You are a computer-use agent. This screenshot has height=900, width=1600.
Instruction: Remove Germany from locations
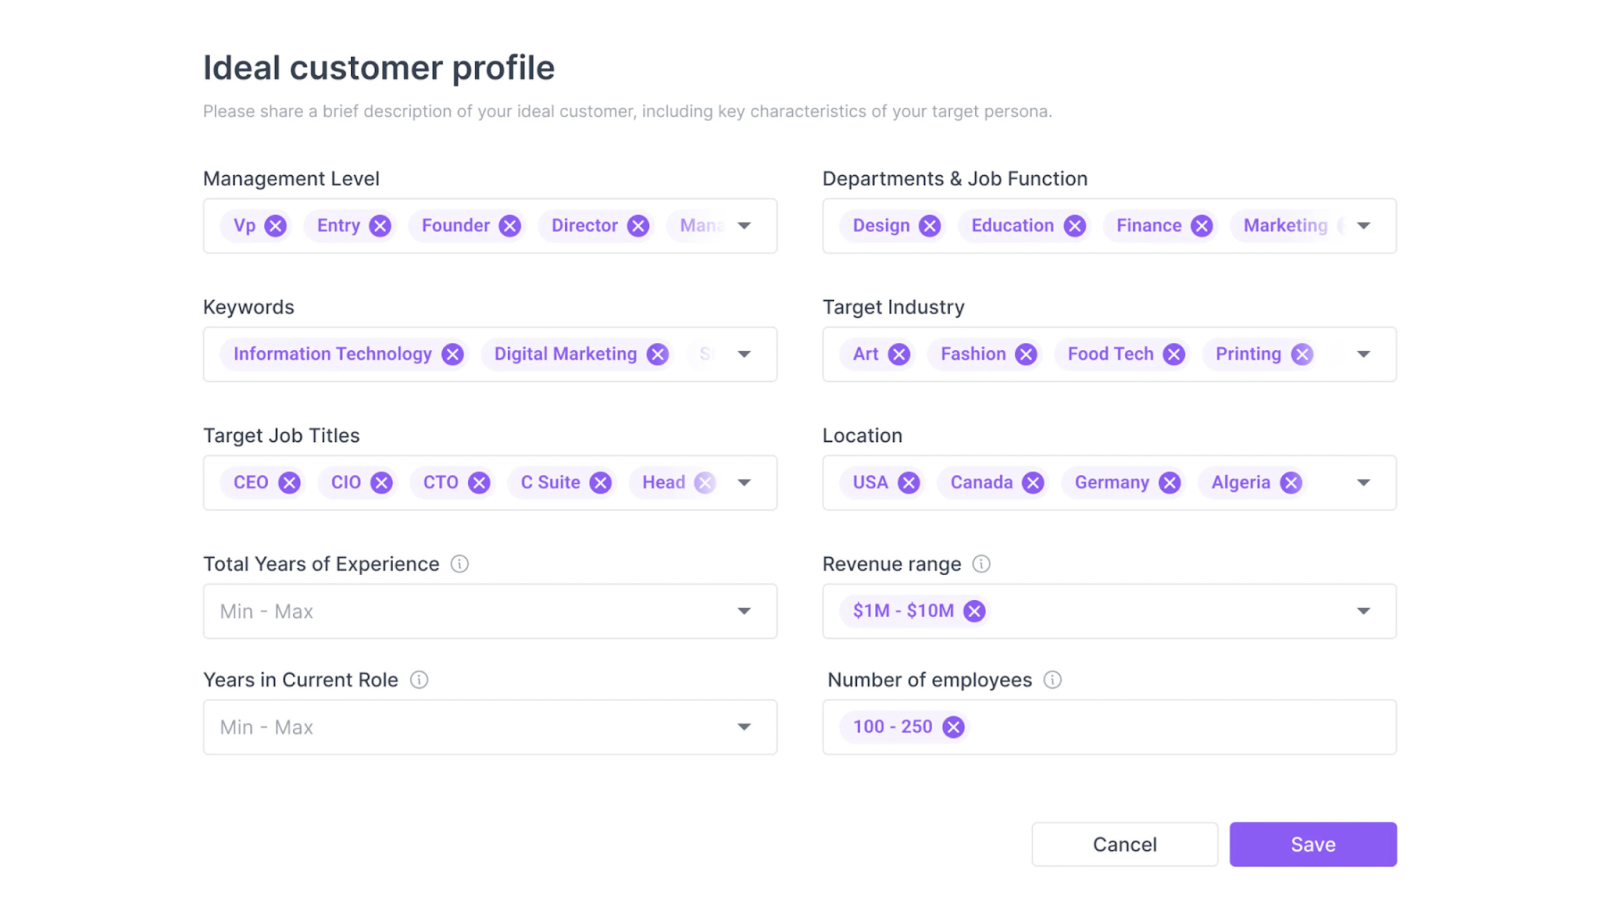click(1170, 483)
